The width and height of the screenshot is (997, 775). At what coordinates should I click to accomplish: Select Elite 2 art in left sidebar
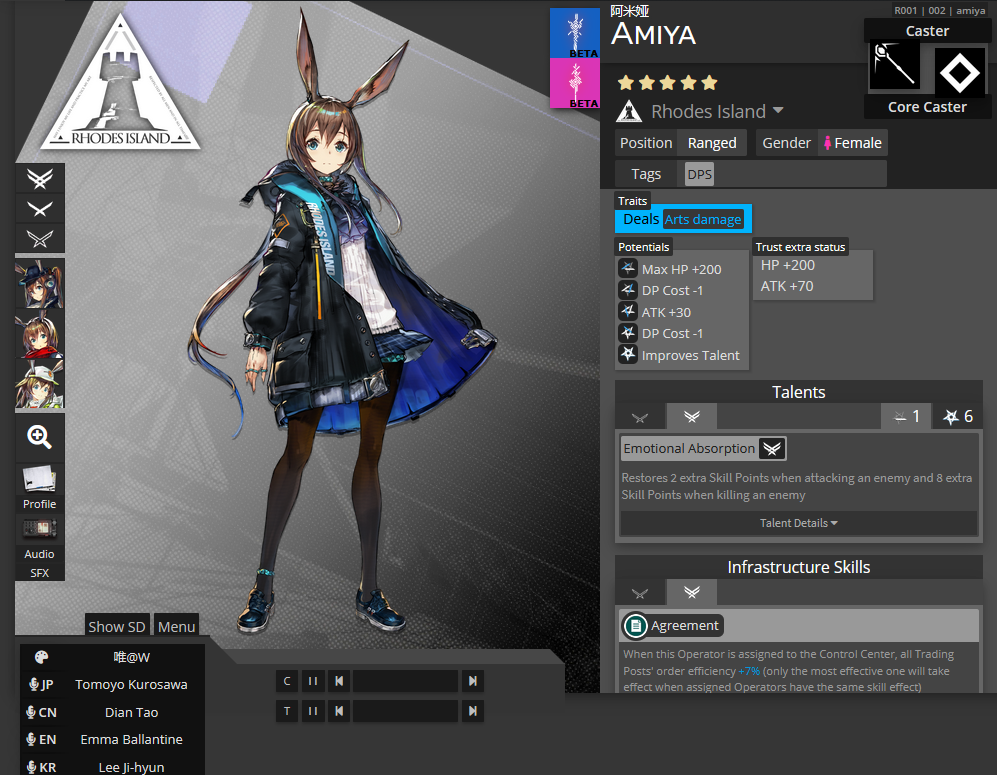(39, 179)
